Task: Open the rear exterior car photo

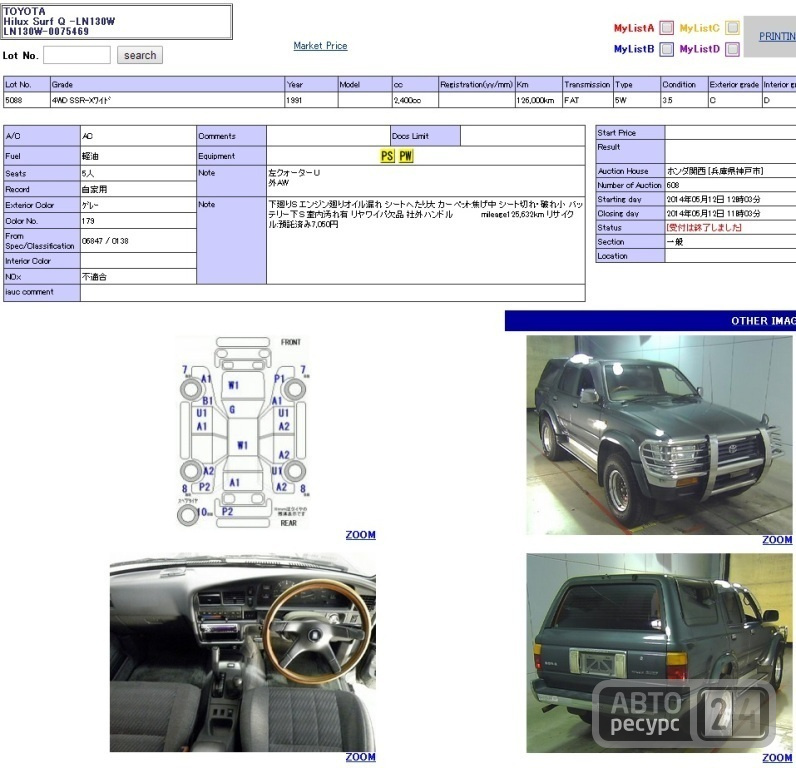Action: pos(659,653)
